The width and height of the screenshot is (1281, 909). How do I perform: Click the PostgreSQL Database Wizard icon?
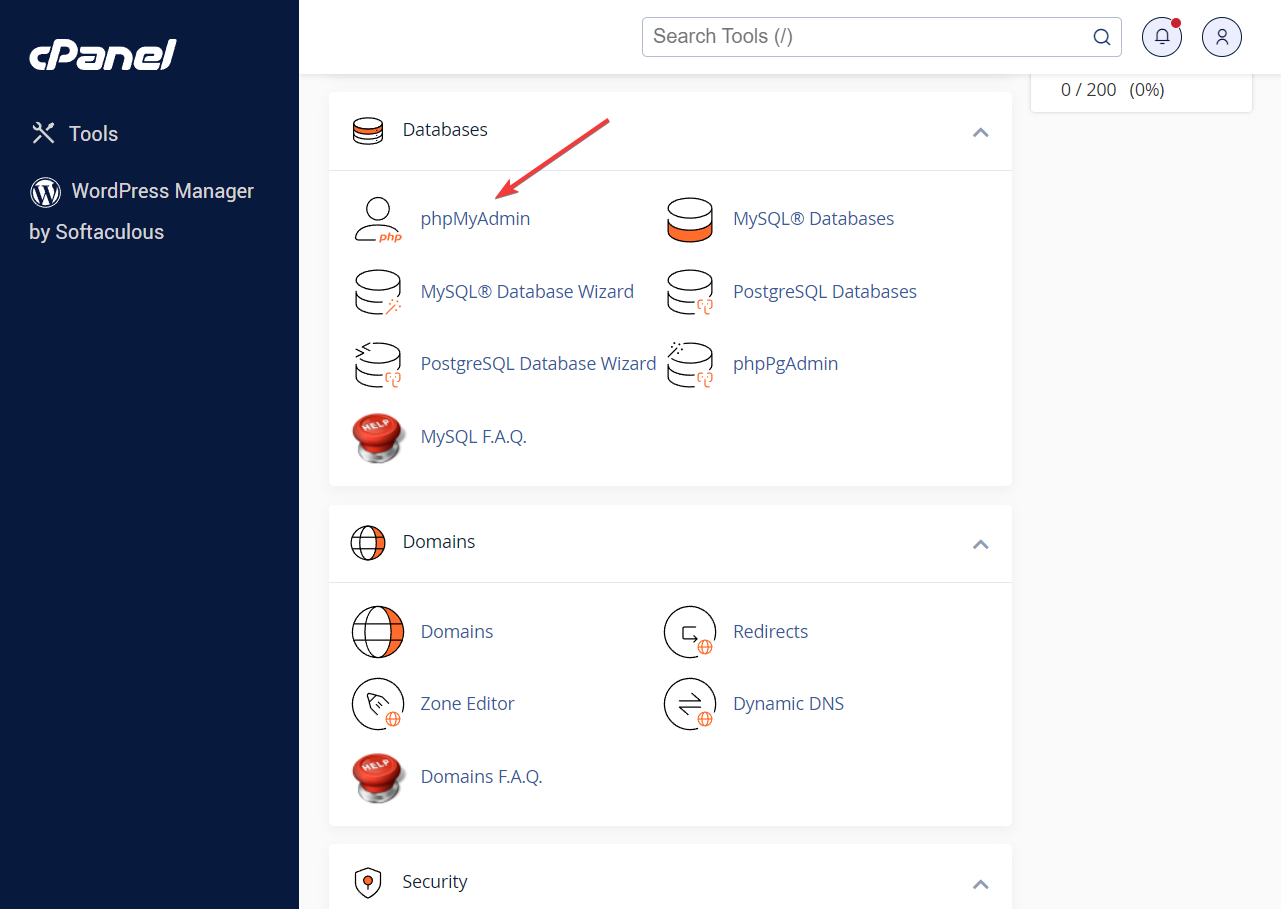(x=378, y=363)
